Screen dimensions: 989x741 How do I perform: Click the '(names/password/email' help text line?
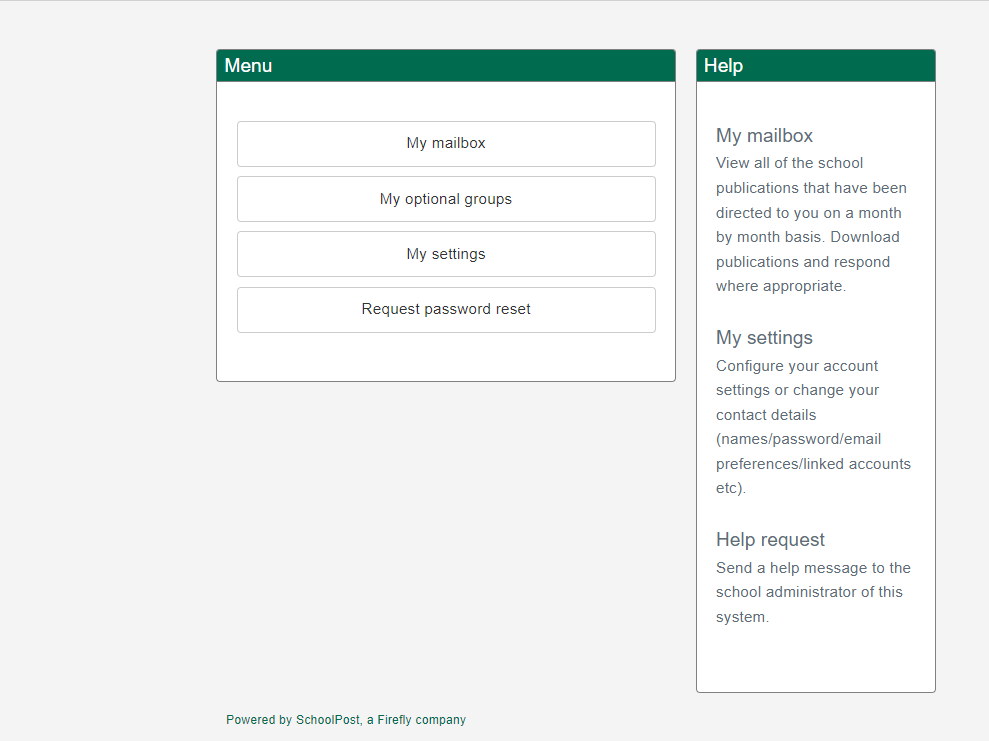coord(798,439)
